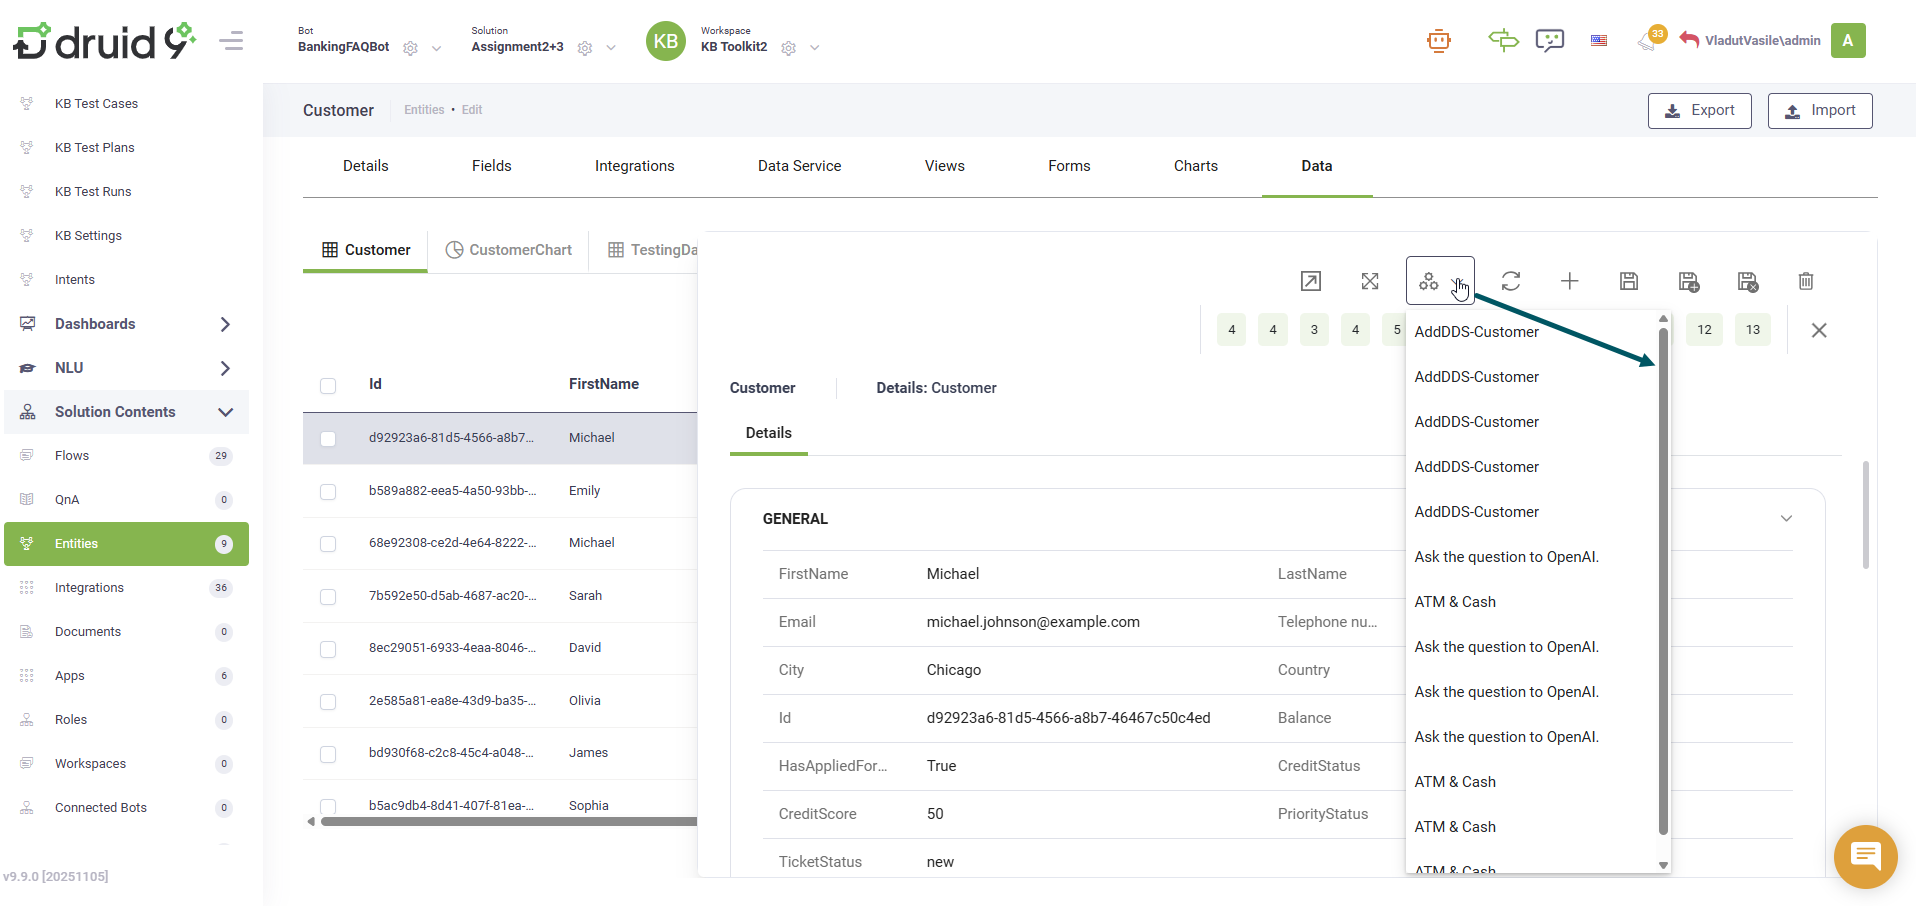Click the expand to fullscreen arrows icon
The height and width of the screenshot is (906, 1916).
[1369, 281]
